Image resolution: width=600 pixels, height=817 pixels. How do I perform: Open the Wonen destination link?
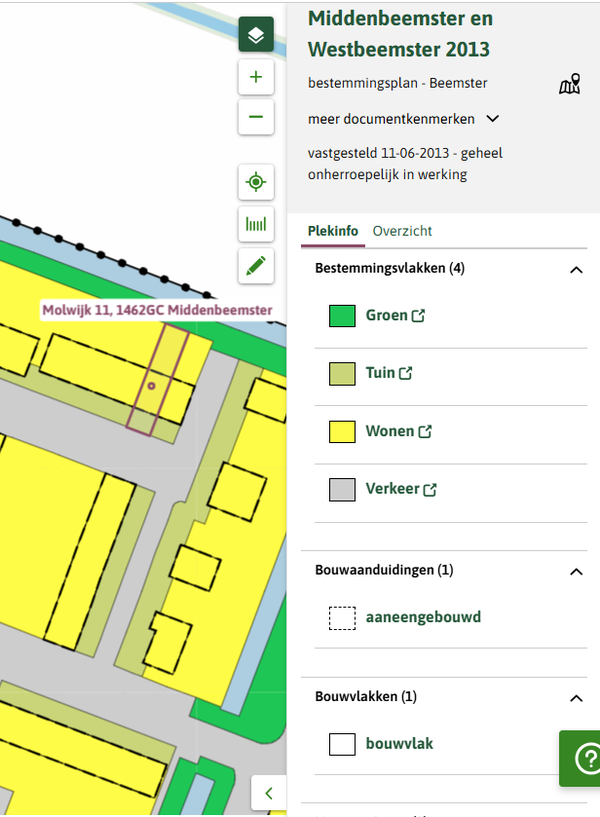[398, 432]
